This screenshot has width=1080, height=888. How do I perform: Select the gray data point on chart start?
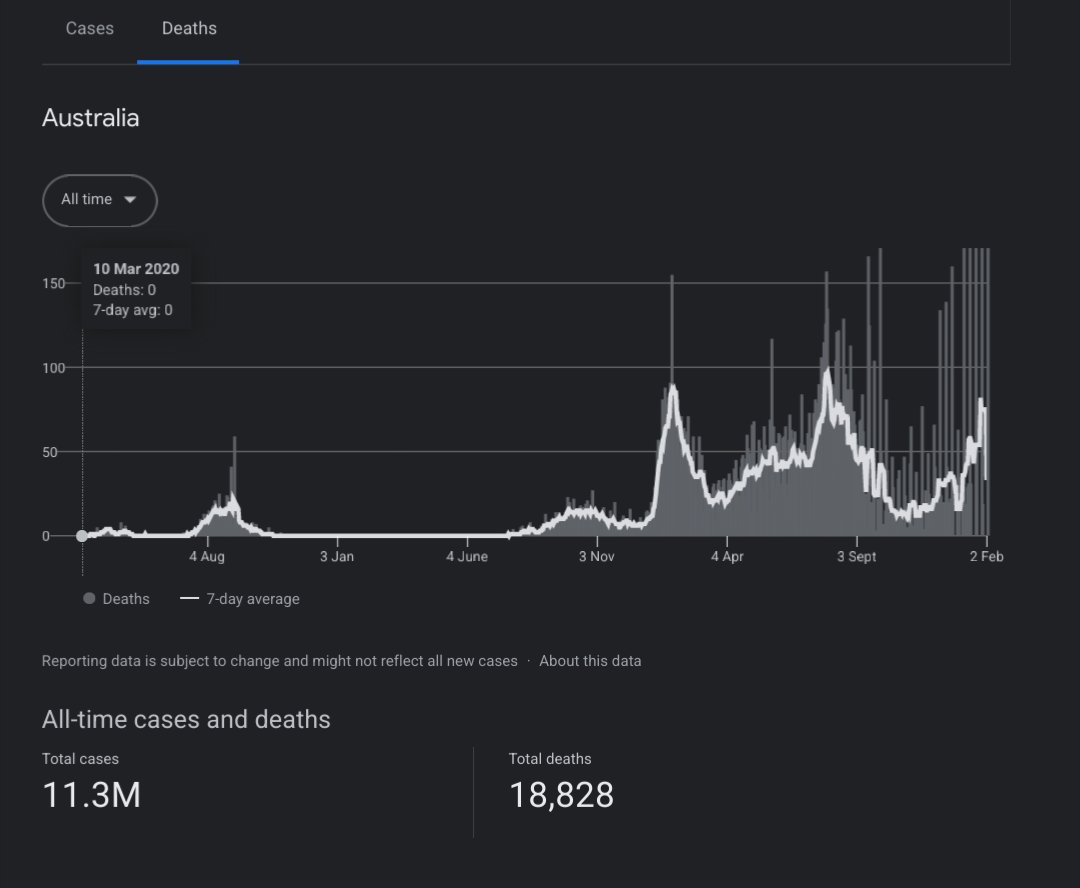pyautogui.click(x=82, y=535)
